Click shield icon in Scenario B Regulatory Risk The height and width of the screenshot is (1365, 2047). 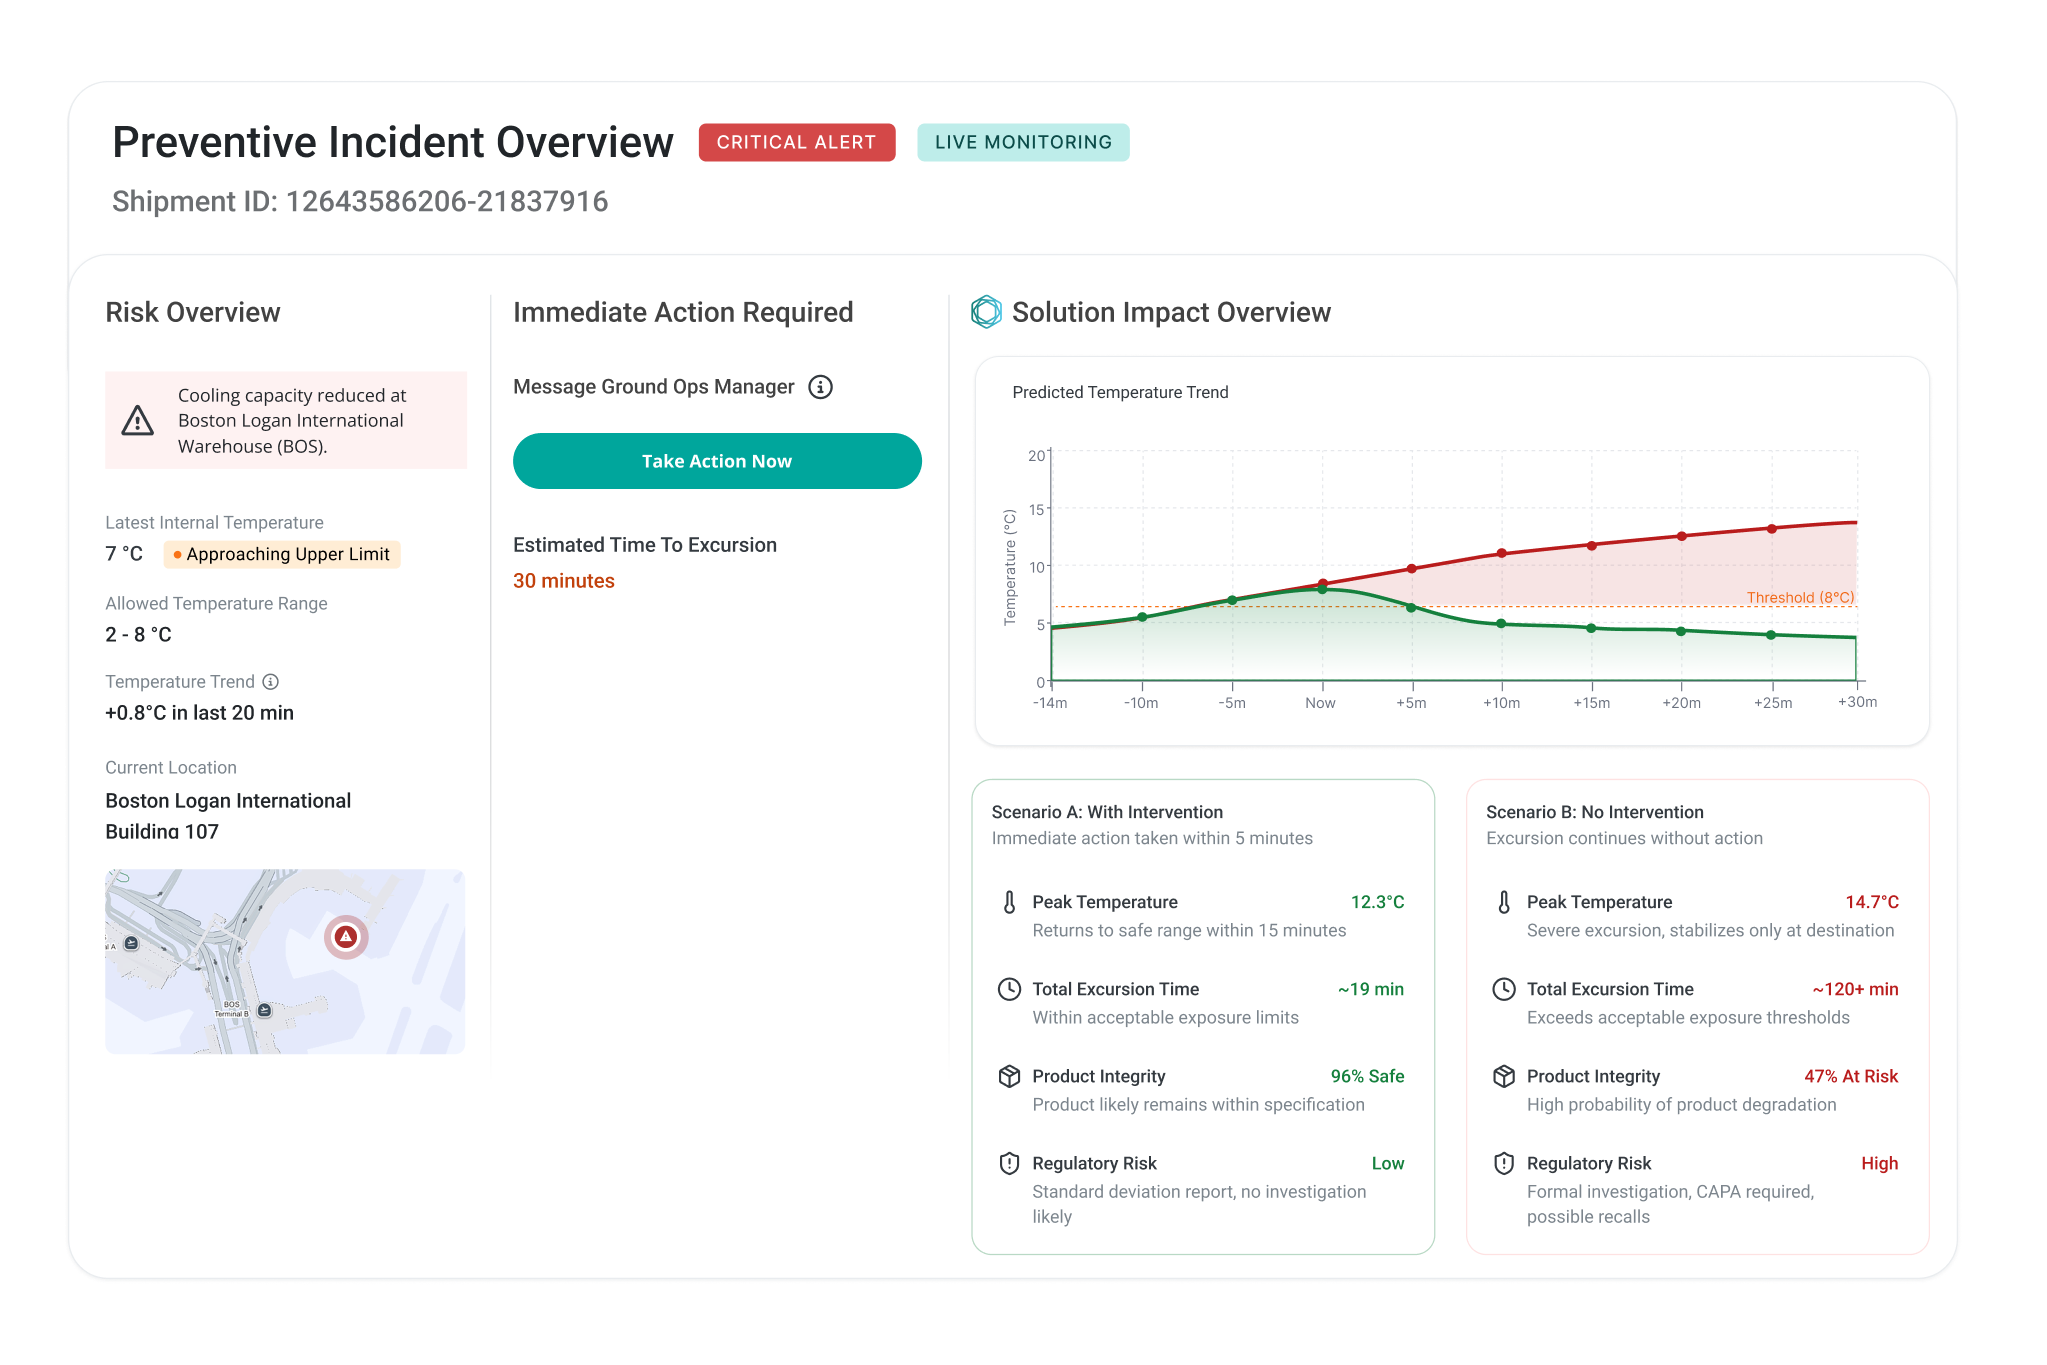pyautogui.click(x=1503, y=1163)
